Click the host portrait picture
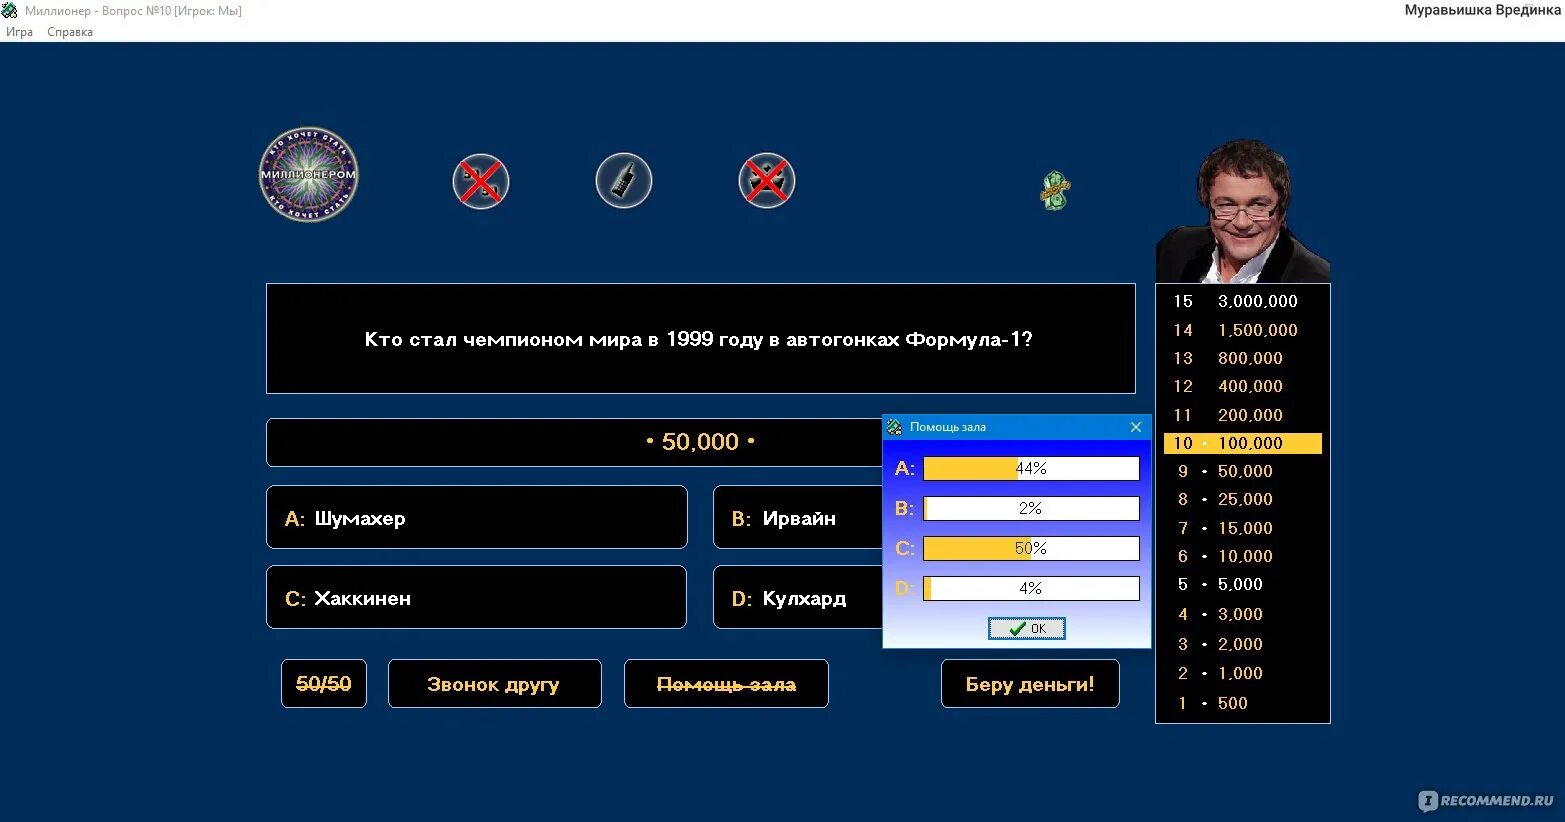 click(1243, 211)
